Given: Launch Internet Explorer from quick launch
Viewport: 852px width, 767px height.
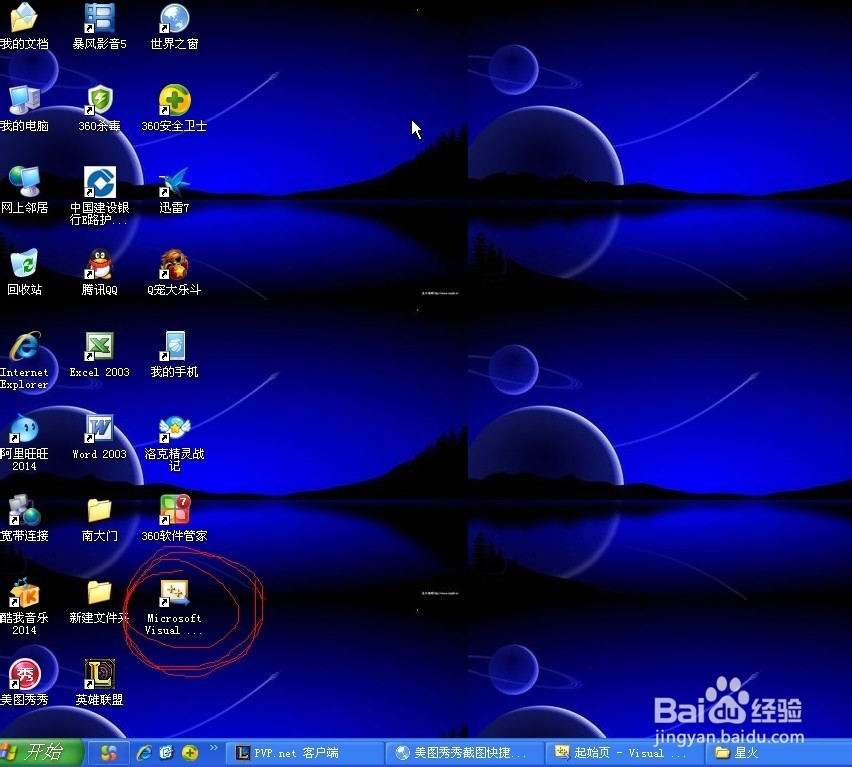Looking at the screenshot, I should pyautogui.click(x=144, y=753).
